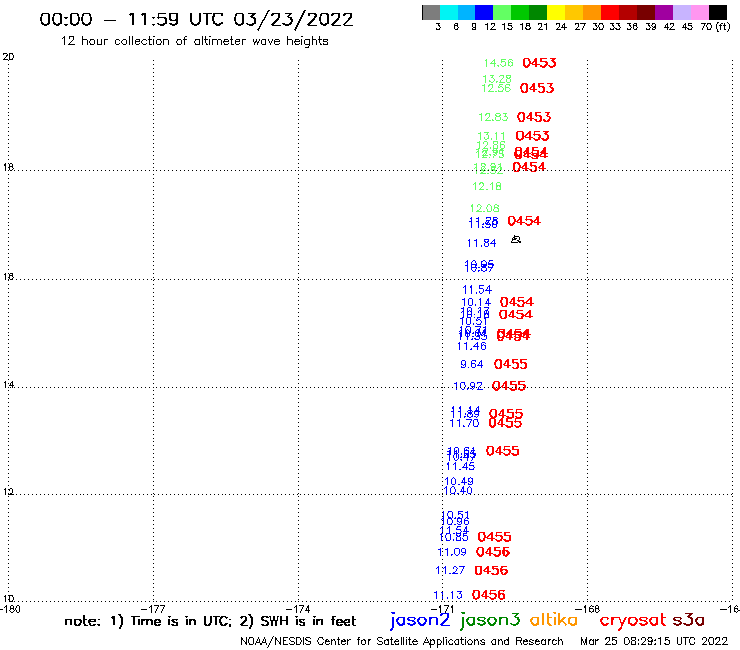
Task: Click the small black island outline near 11.84
Action: [x=516, y=240]
